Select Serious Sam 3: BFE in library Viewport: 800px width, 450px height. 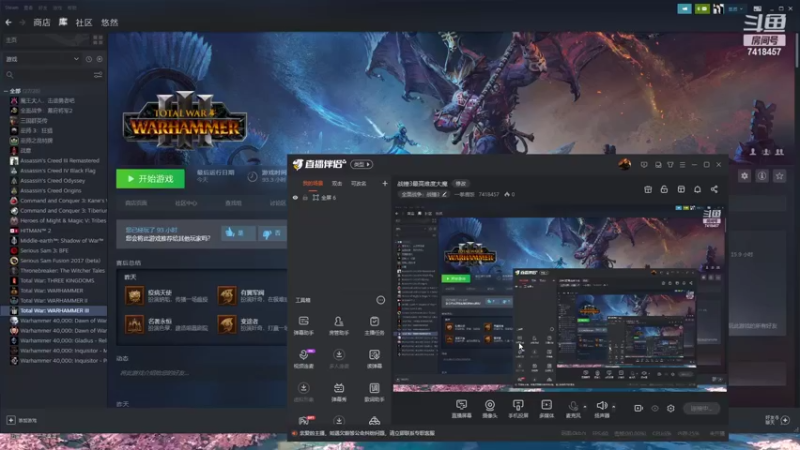[44, 251]
